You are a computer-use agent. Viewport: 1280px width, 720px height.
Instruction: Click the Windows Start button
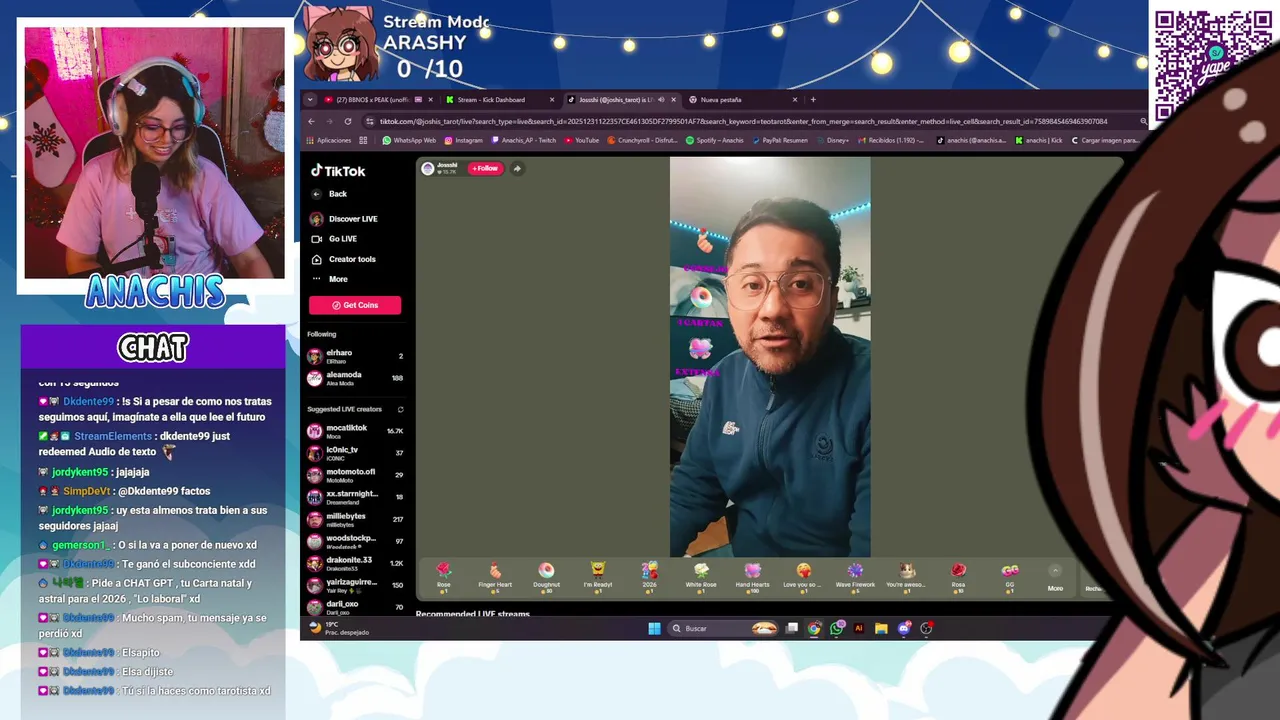[x=654, y=628]
